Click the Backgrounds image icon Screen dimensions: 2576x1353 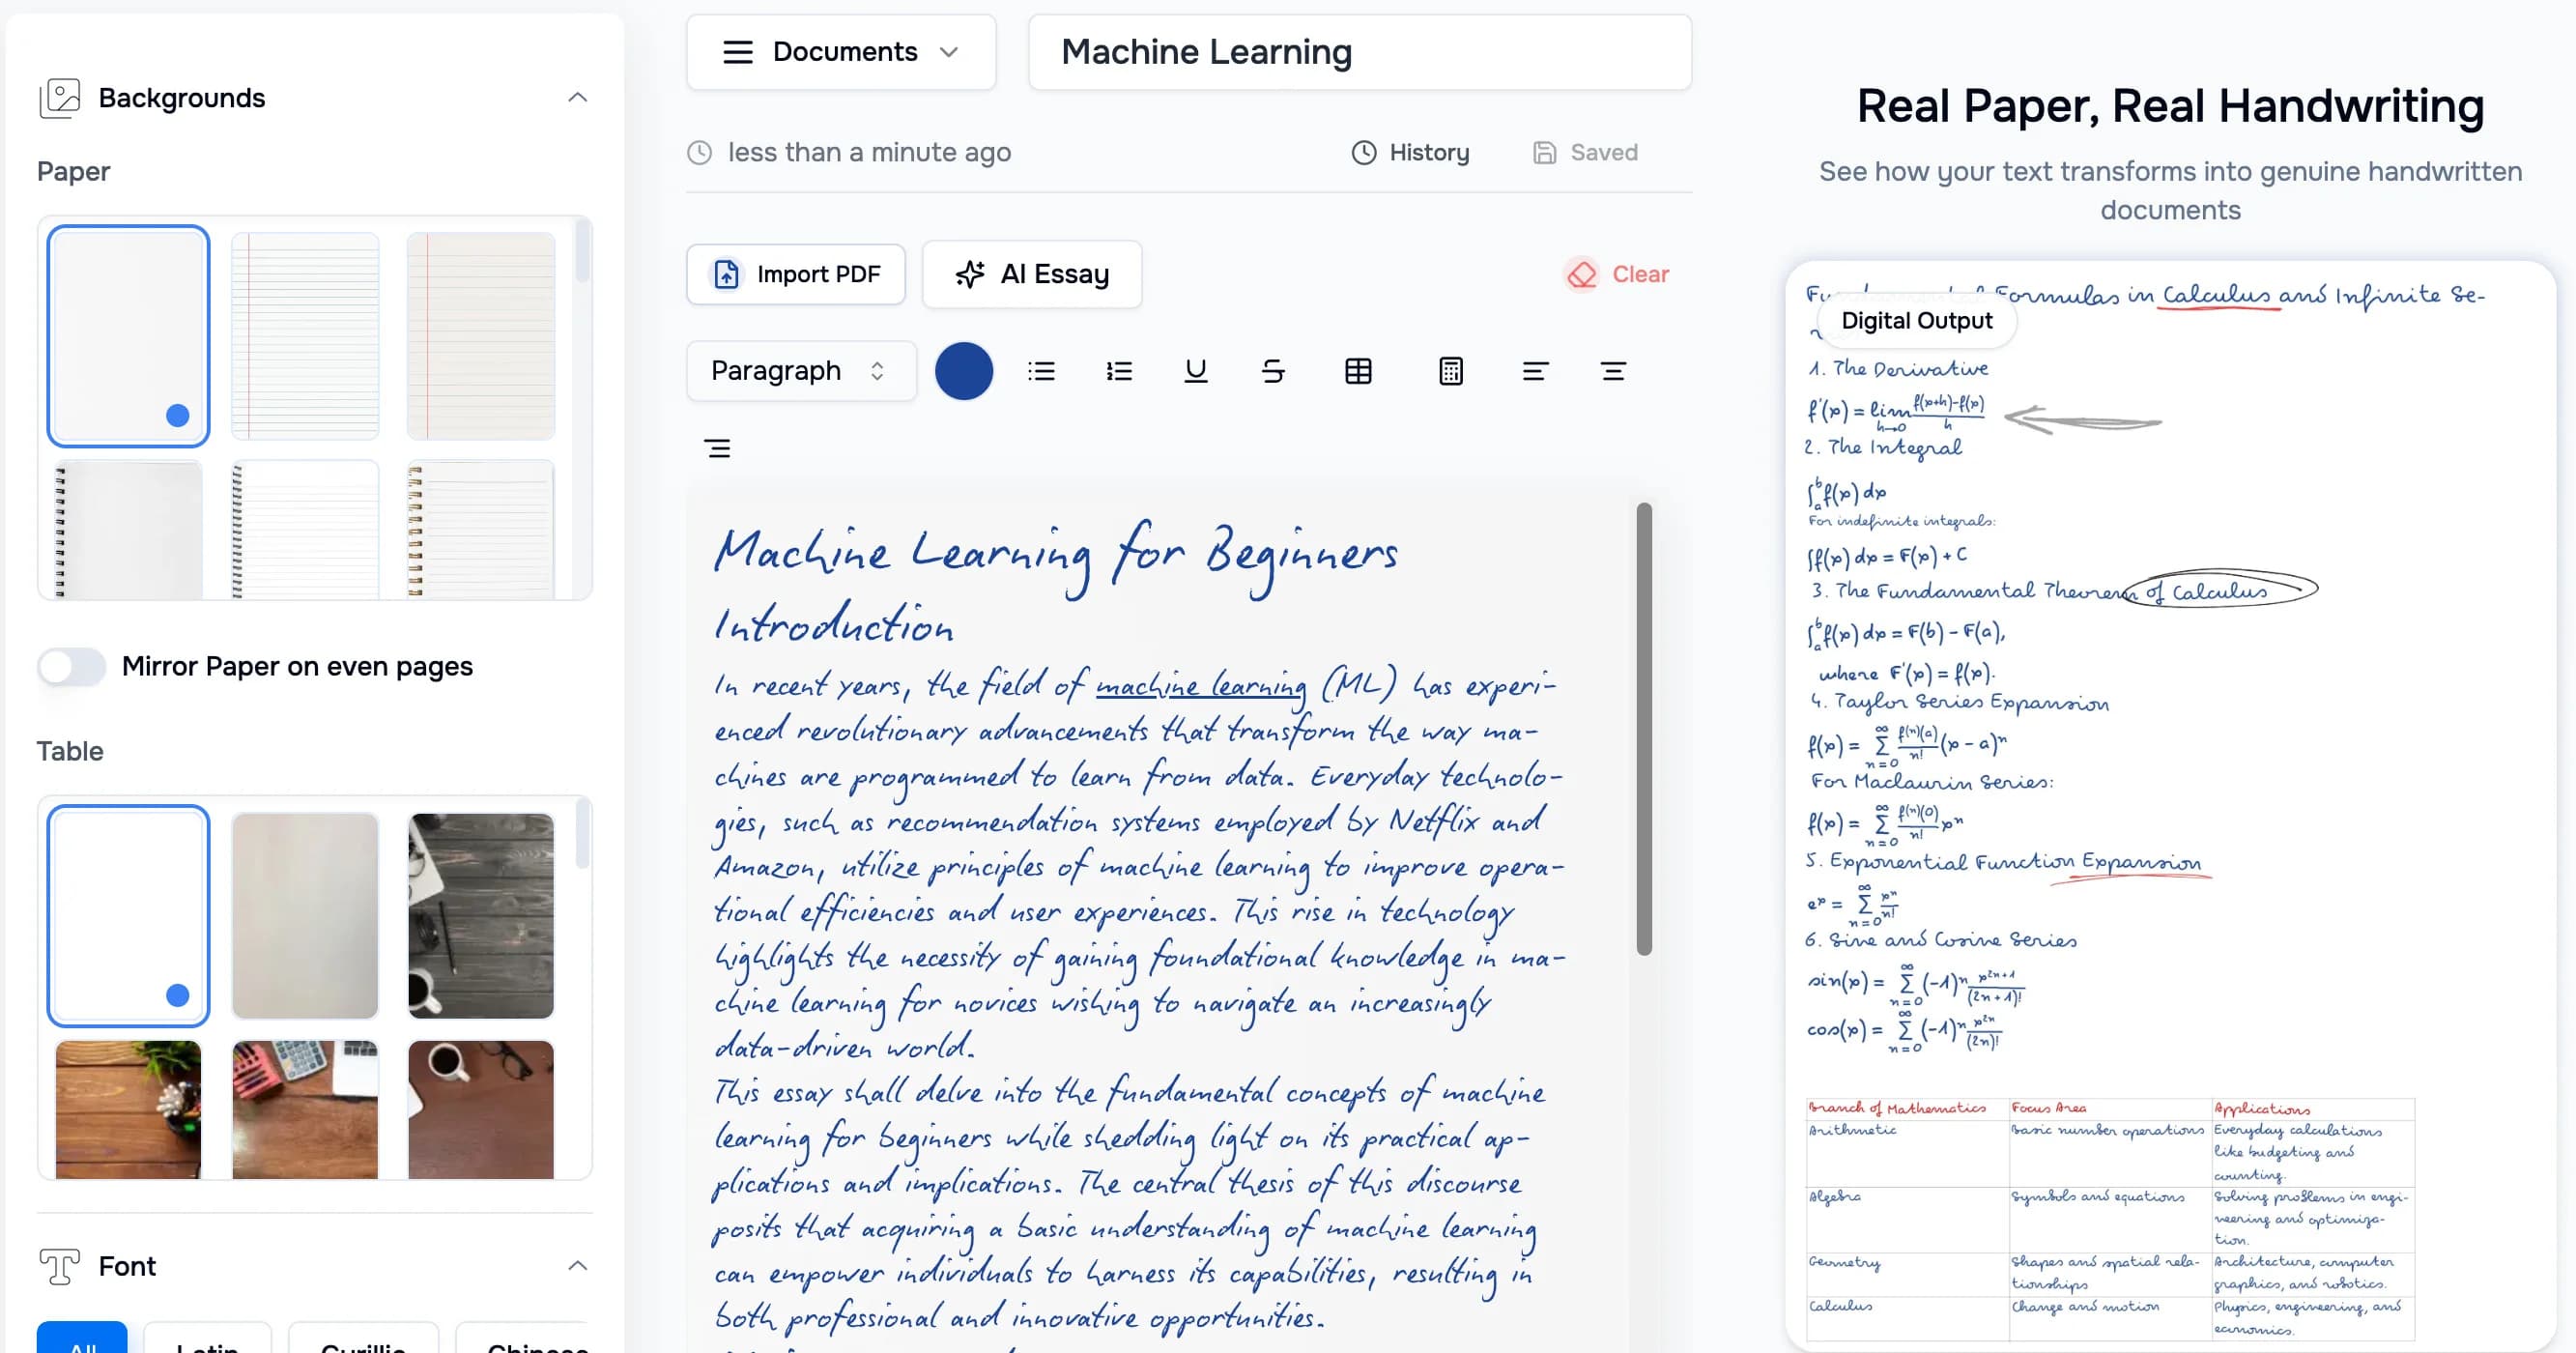(x=60, y=98)
